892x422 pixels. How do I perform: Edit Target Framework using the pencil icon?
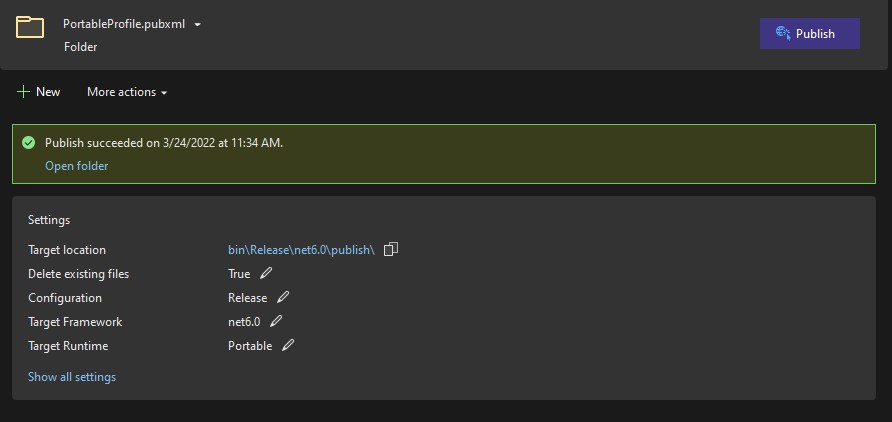[x=276, y=321]
